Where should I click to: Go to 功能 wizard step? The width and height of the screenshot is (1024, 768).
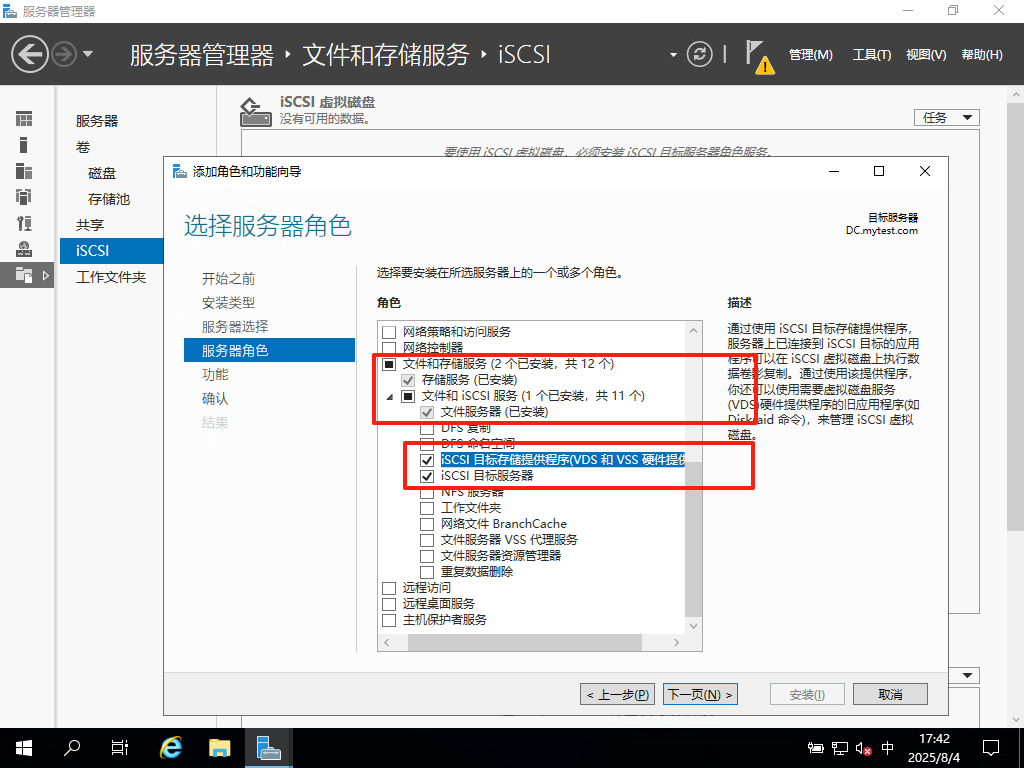pos(215,375)
